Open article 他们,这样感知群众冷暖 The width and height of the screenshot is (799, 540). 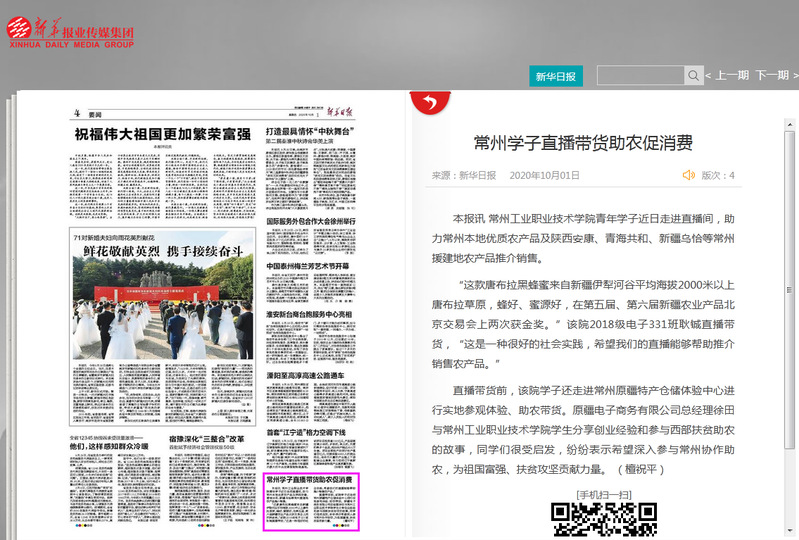110,446
